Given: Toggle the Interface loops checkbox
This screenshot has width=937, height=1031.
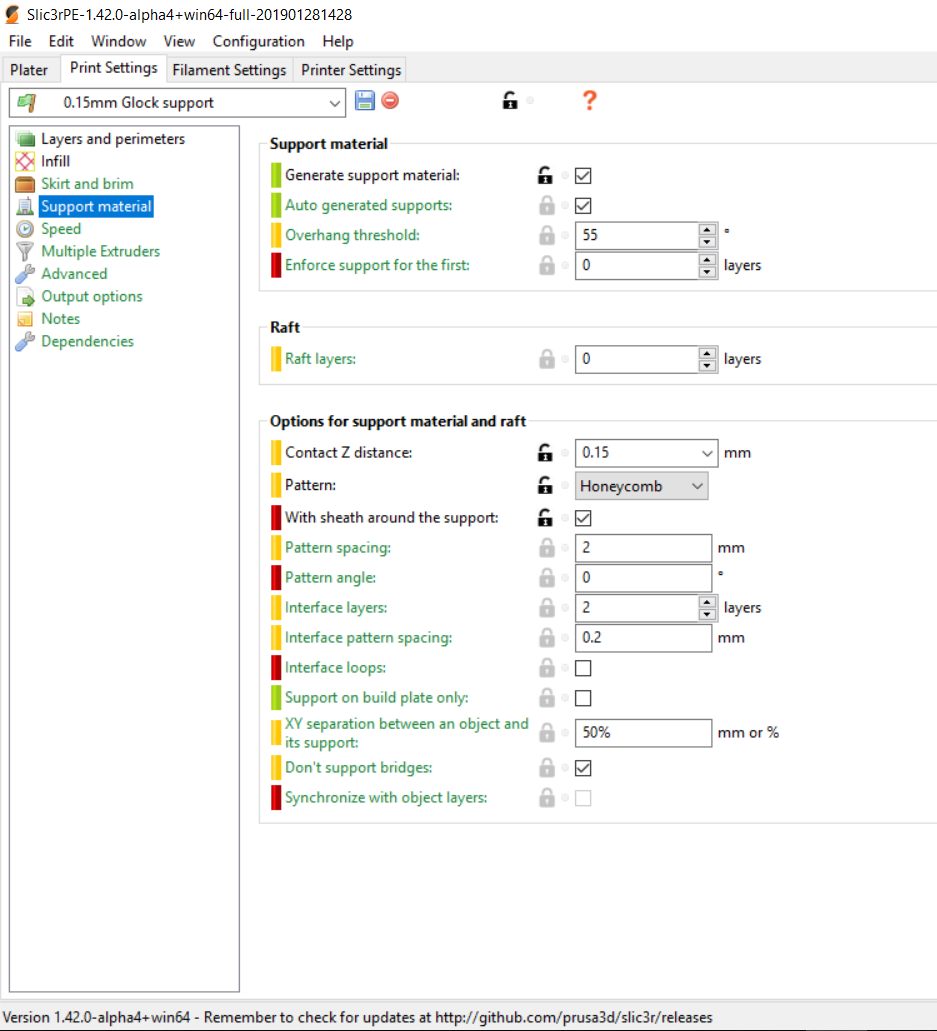Looking at the screenshot, I should [x=583, y=668].
